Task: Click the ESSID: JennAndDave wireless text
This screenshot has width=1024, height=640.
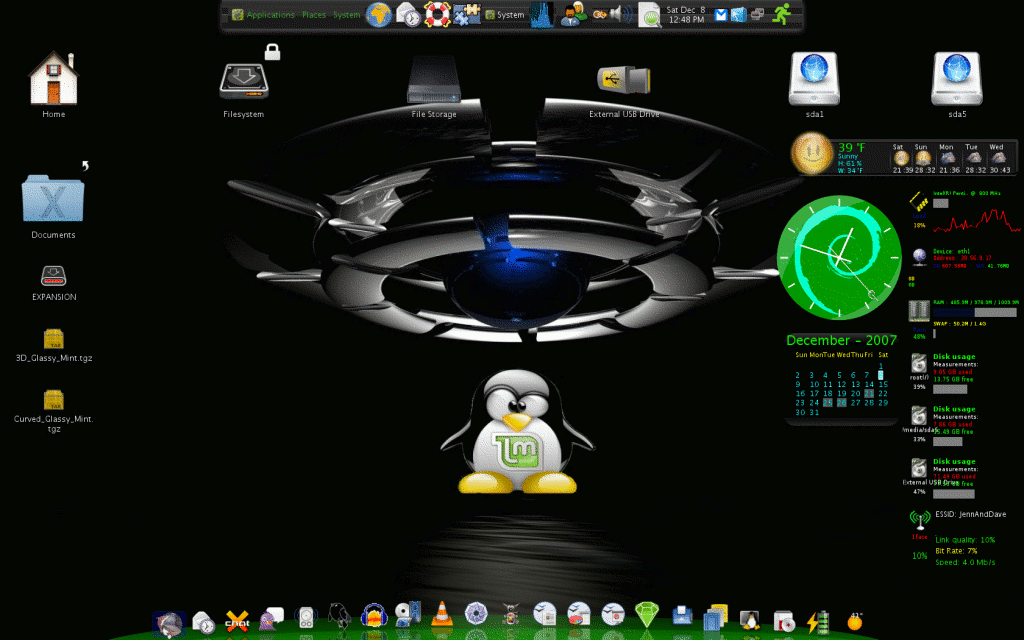Action: coord(970,514)
